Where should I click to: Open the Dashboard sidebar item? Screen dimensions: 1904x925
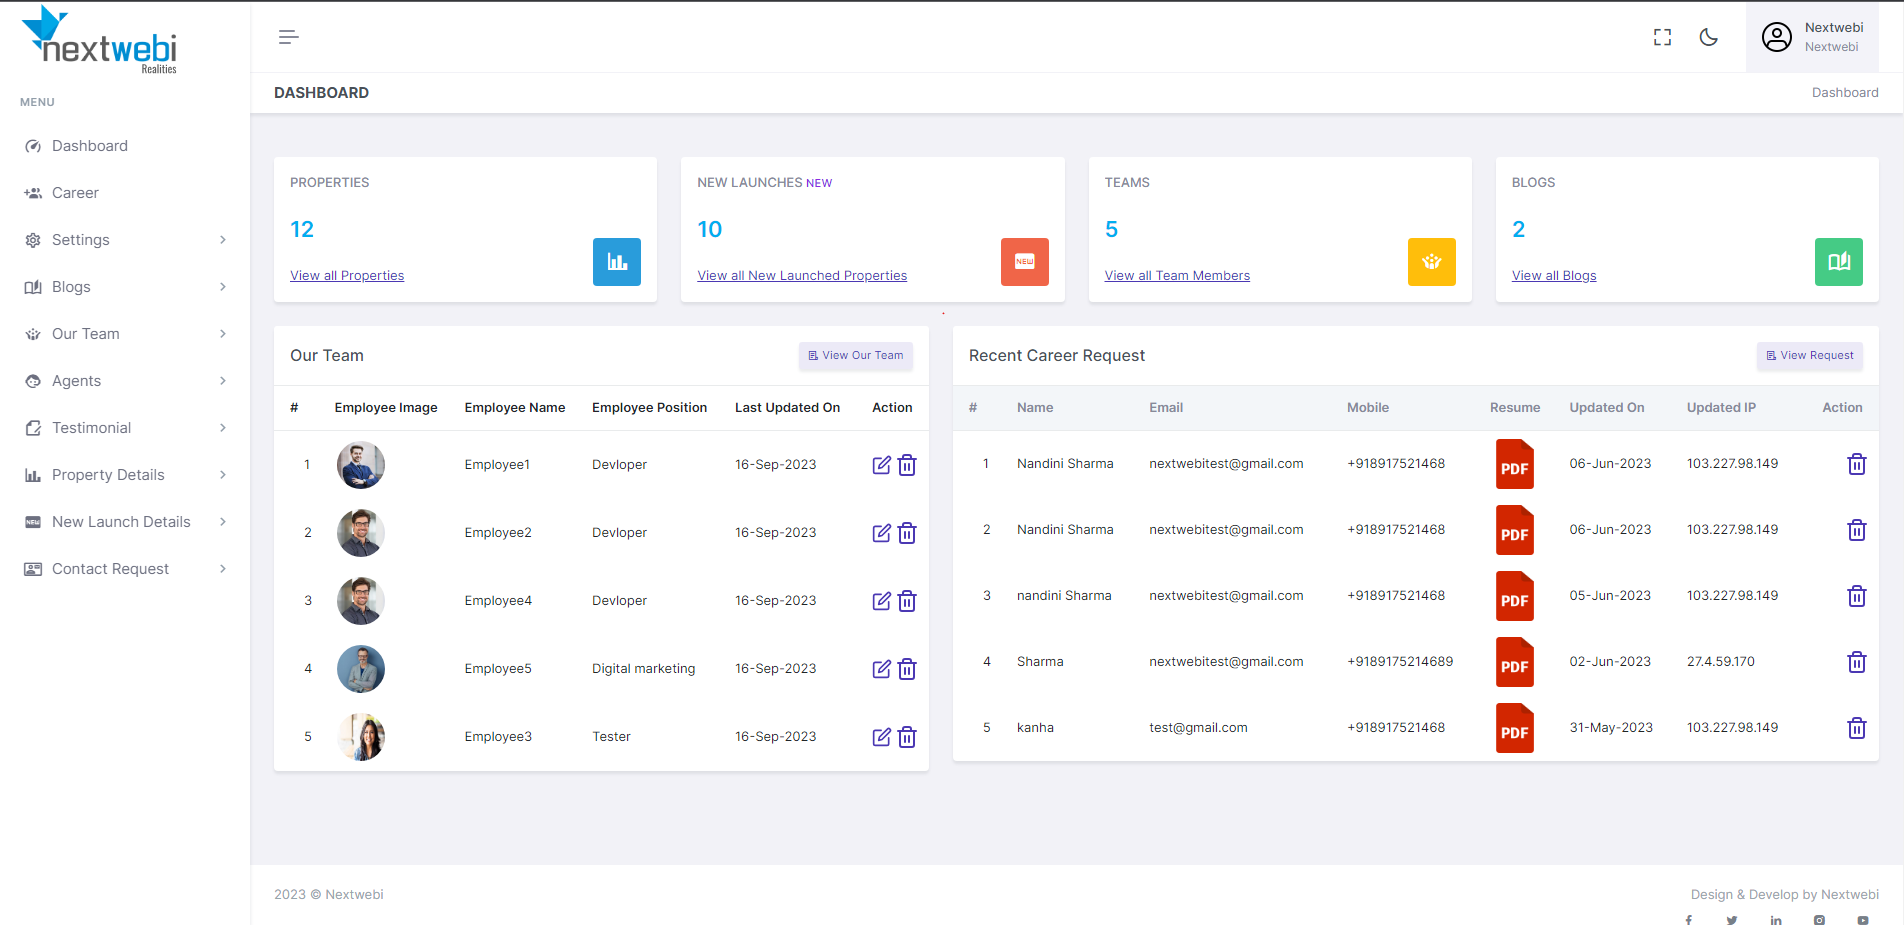tap(90, 146)
